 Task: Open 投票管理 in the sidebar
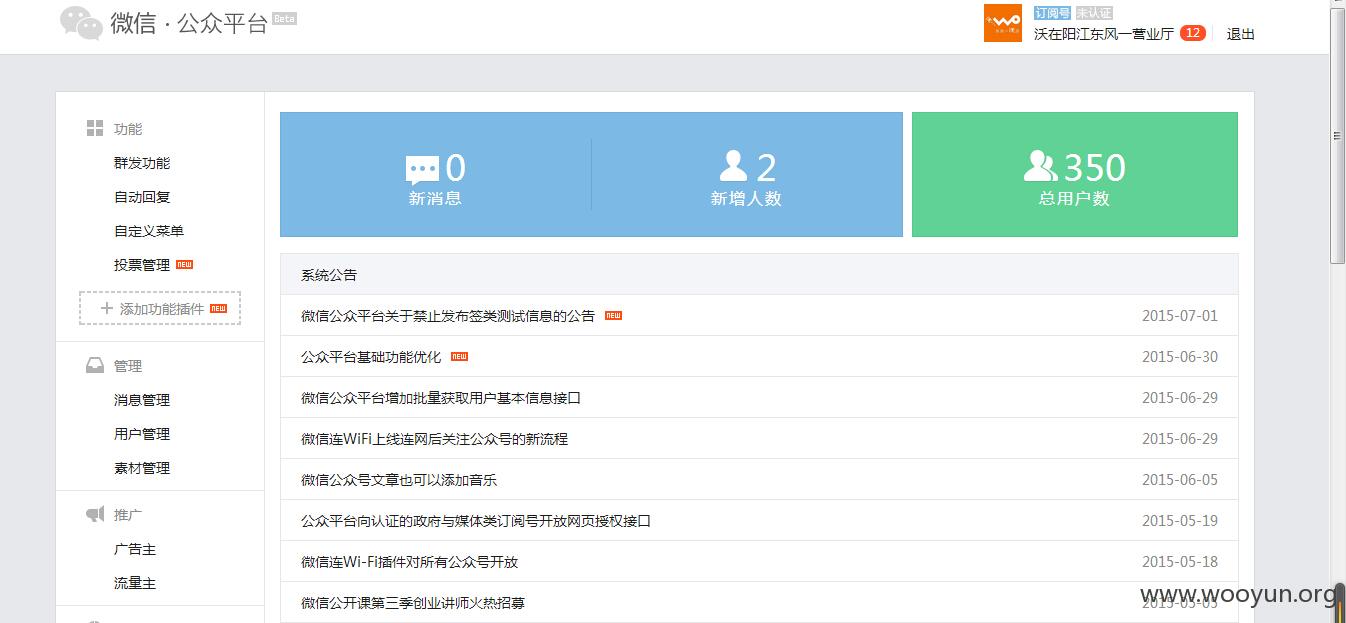[142, 265]
